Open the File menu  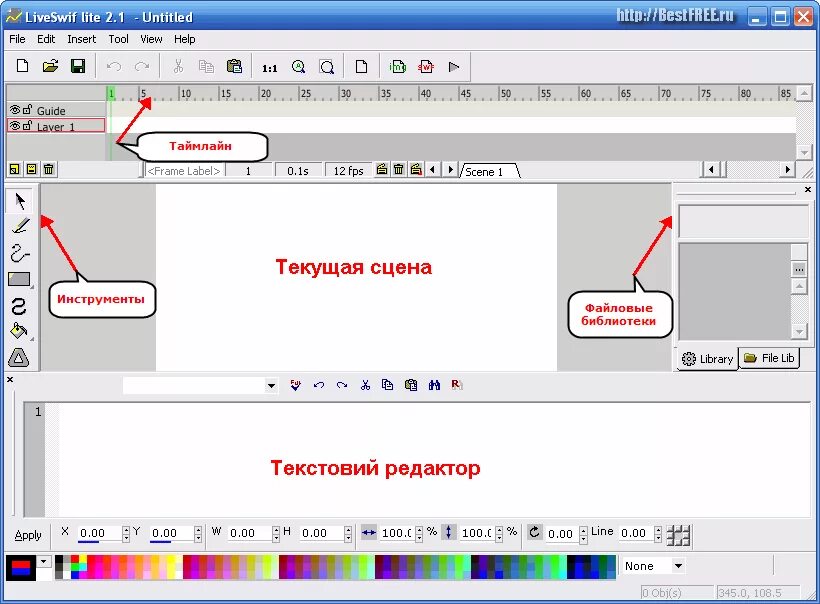pyautogui.click(x=17, y=39)
